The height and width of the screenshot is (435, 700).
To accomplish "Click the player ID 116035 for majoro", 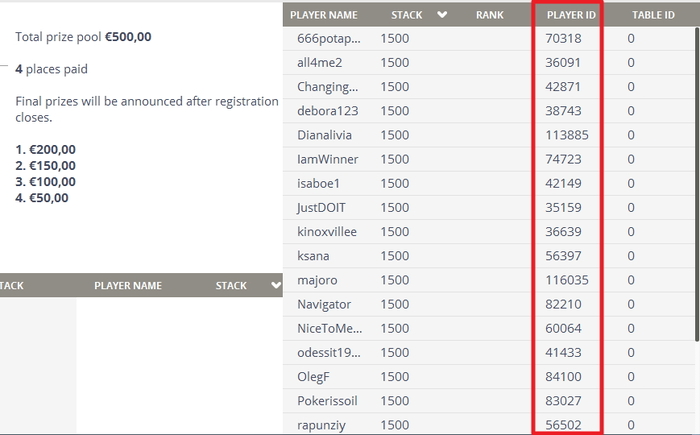I will [x=567, y=280].
